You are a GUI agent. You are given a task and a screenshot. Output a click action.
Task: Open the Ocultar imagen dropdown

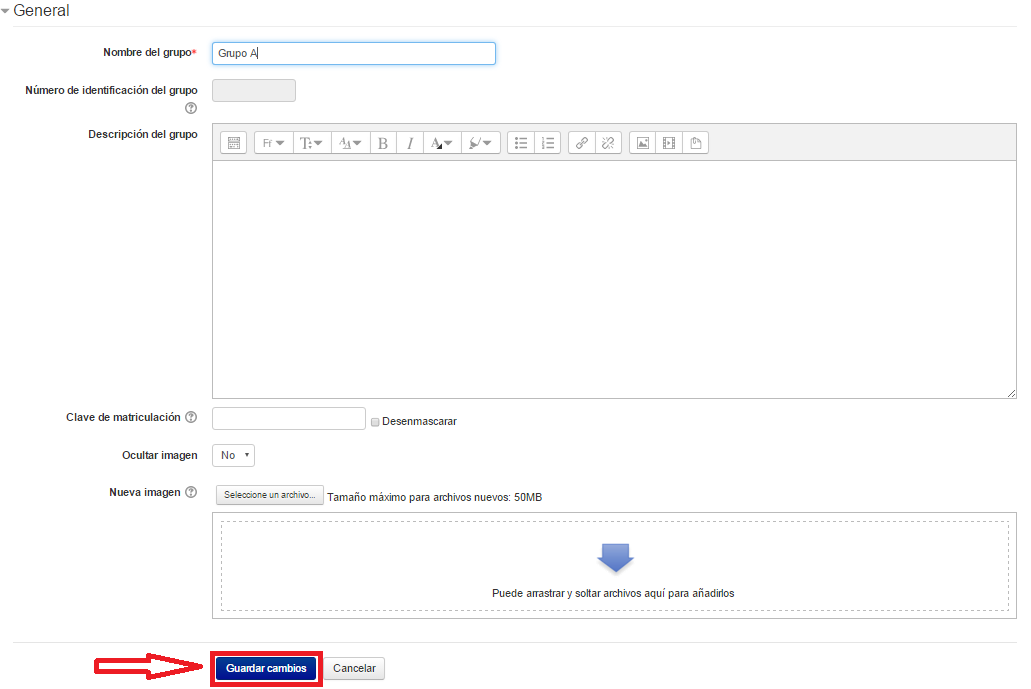[x=234, y=455]
